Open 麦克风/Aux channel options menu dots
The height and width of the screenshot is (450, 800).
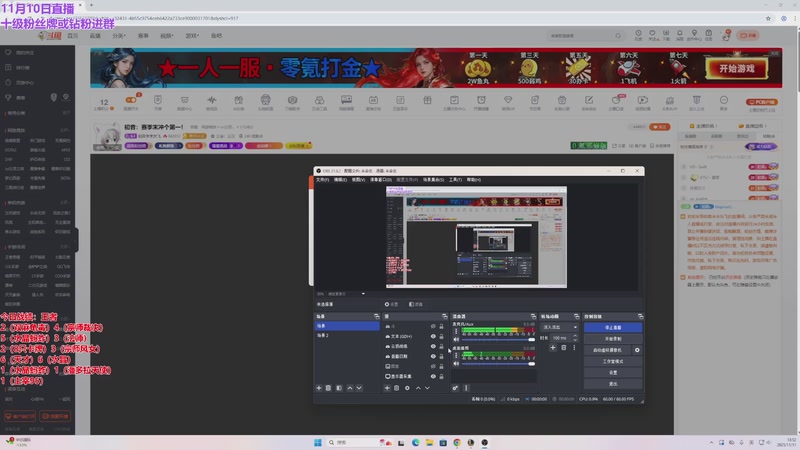coord(456,331)
